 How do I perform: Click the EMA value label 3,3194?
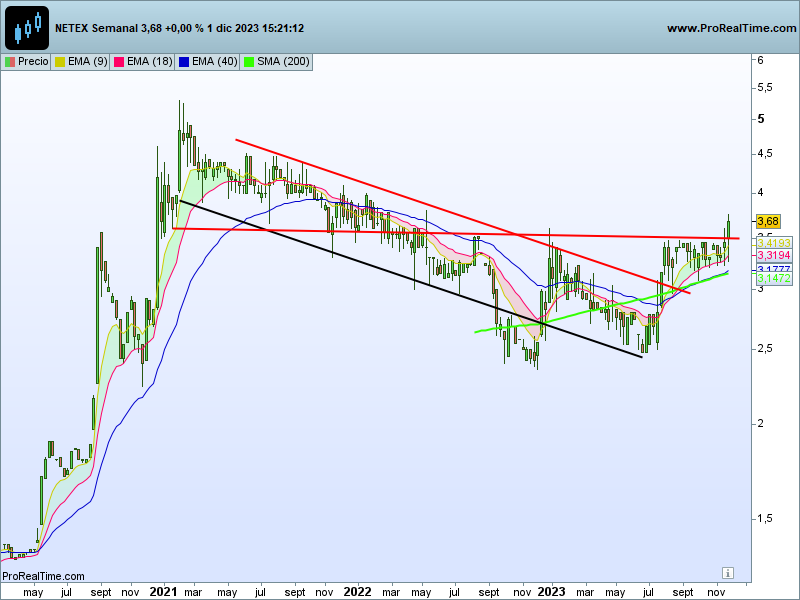pyautogui.click(x=774, y=256)
